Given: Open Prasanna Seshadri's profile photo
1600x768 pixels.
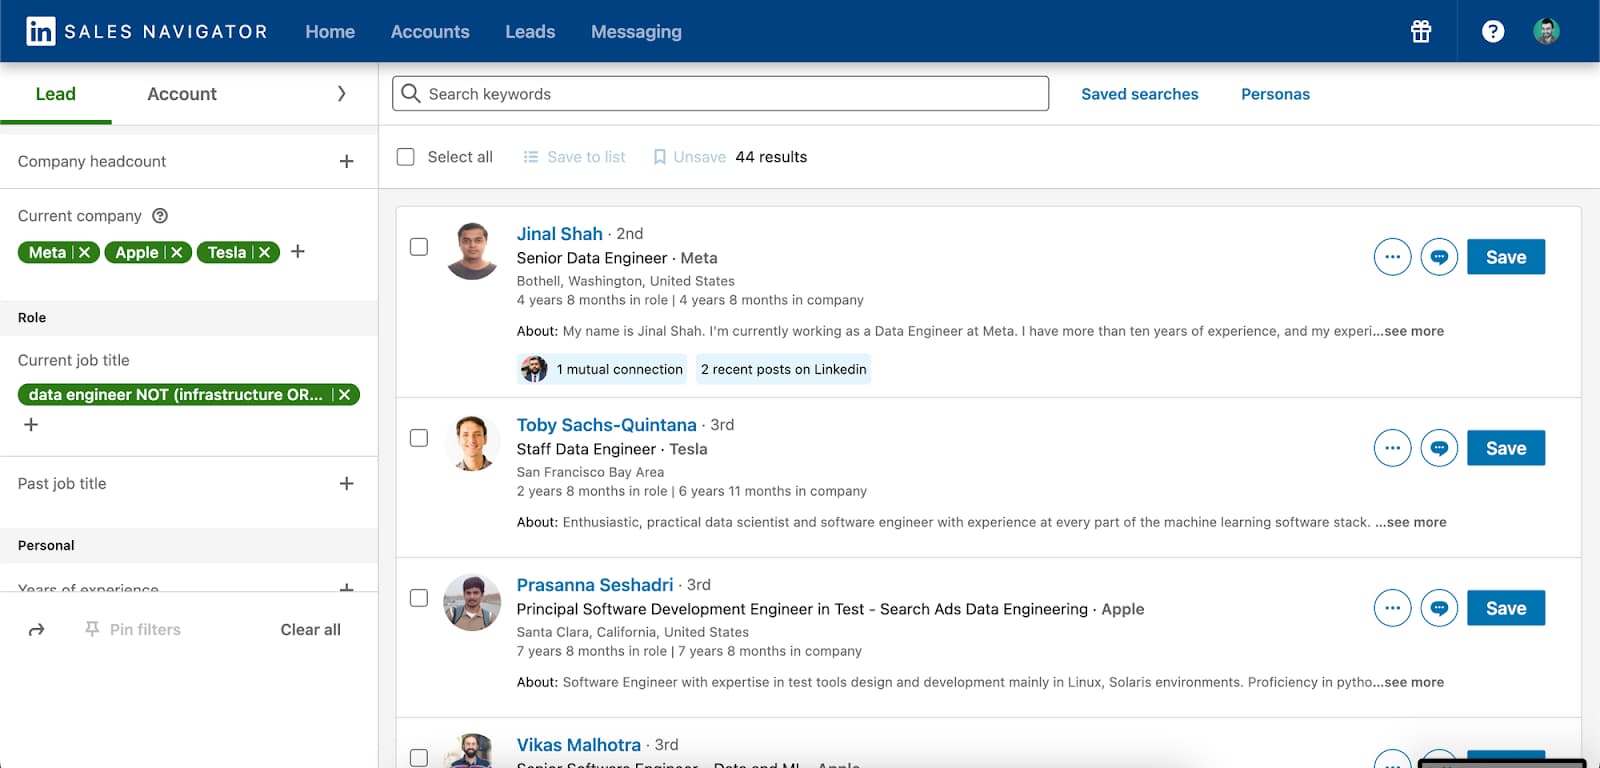Looking at the screenshot, I should [472, 602].
